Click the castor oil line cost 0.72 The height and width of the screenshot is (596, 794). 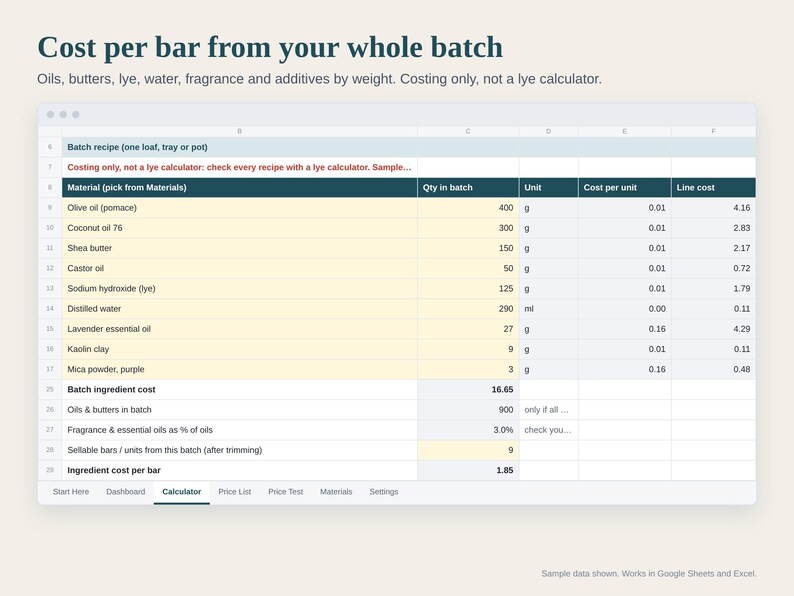coord(713,268)
